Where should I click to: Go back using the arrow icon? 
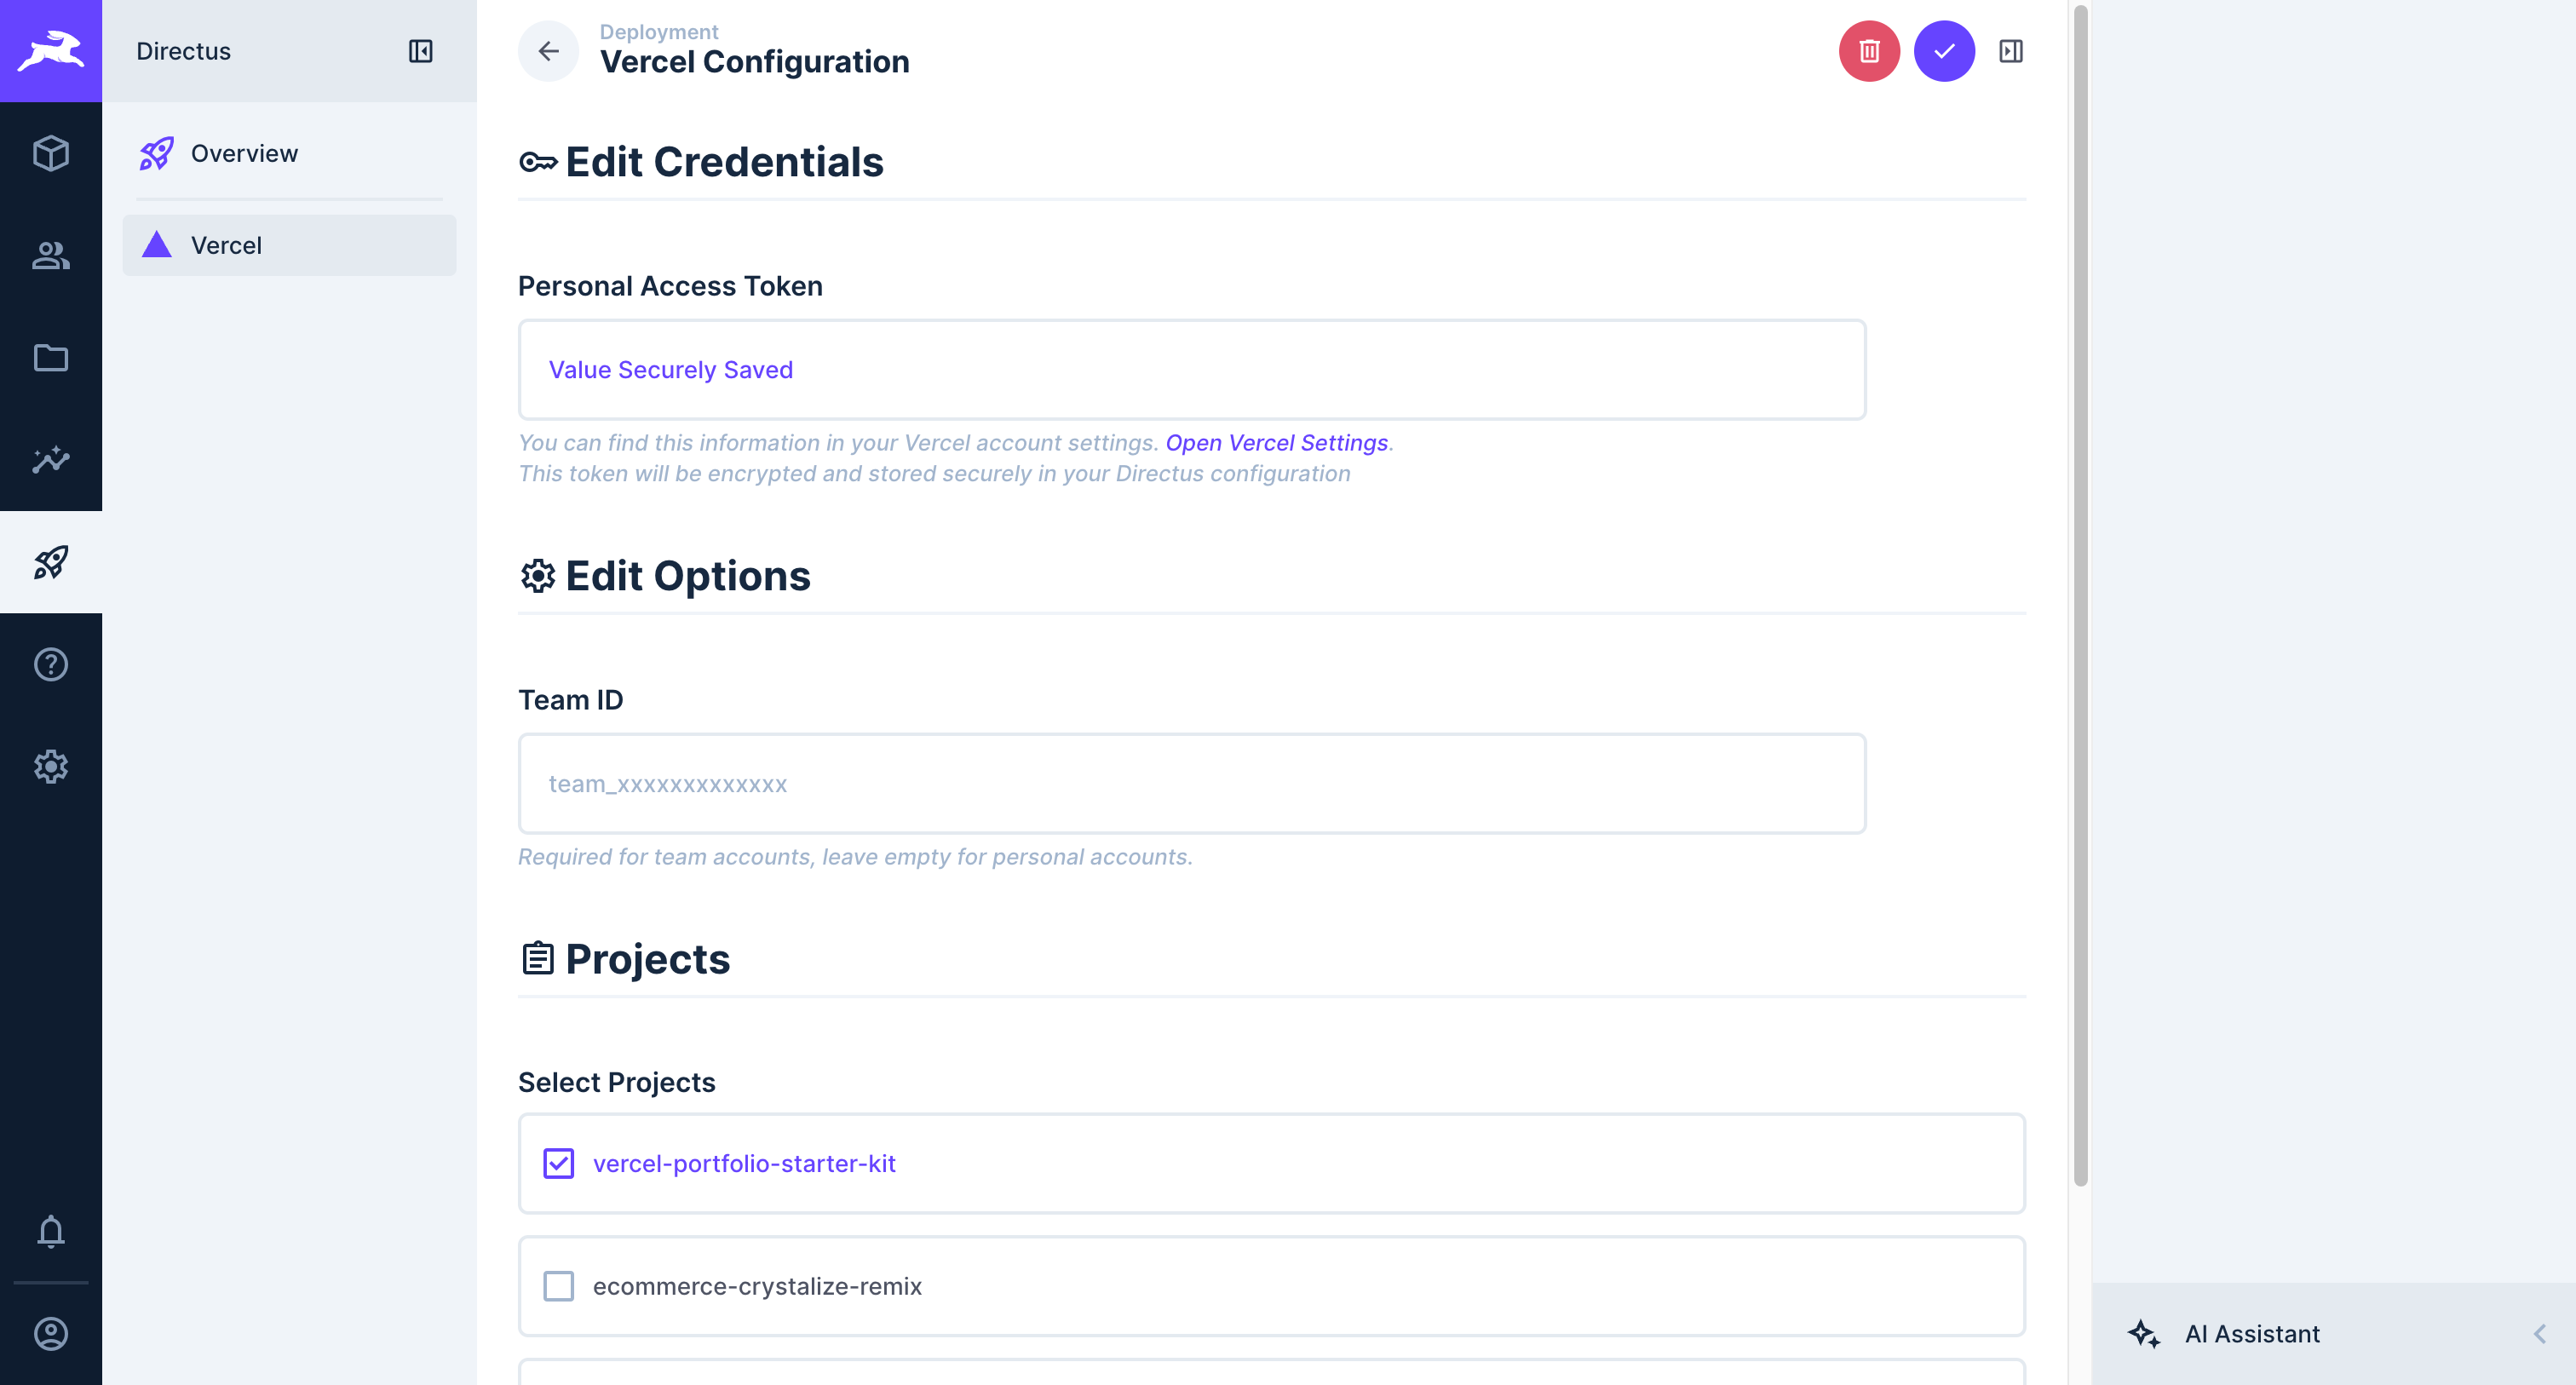tap(548, 51)
